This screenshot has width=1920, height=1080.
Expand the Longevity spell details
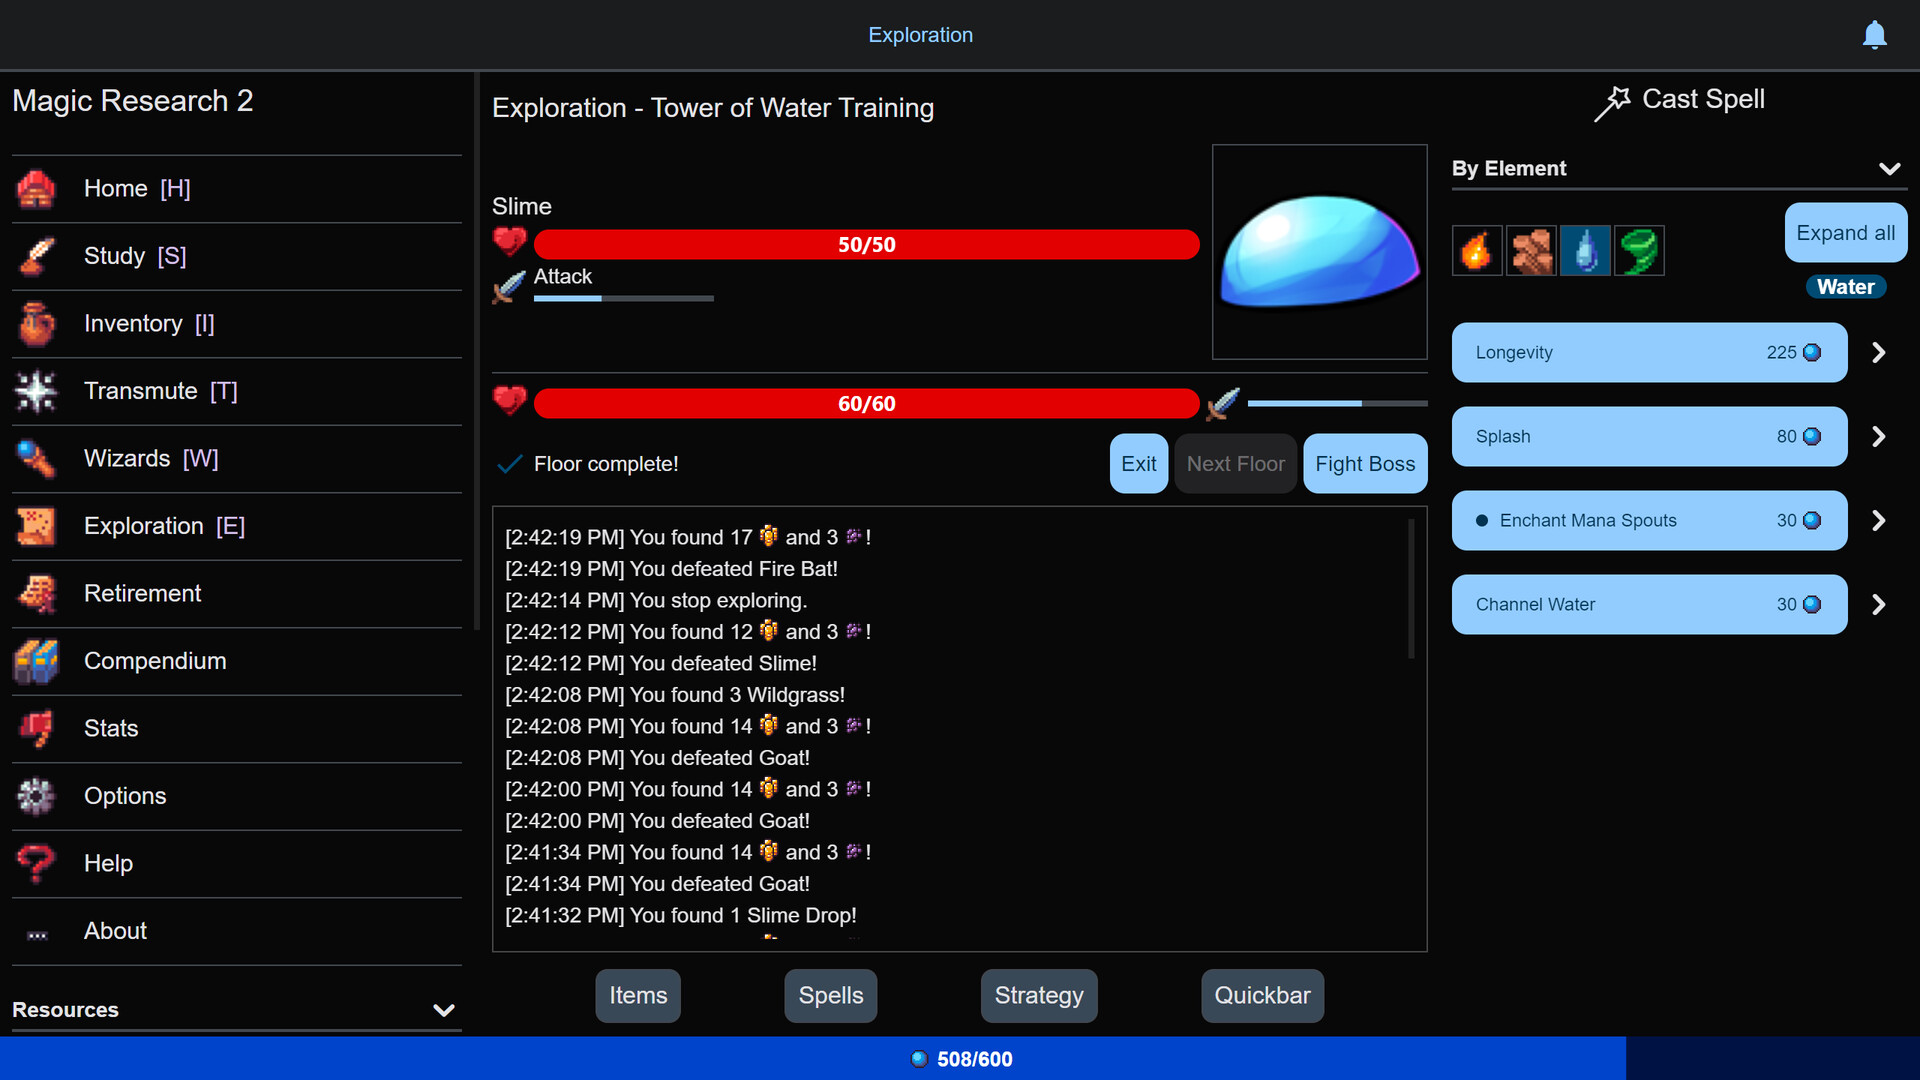point(1879,352)
